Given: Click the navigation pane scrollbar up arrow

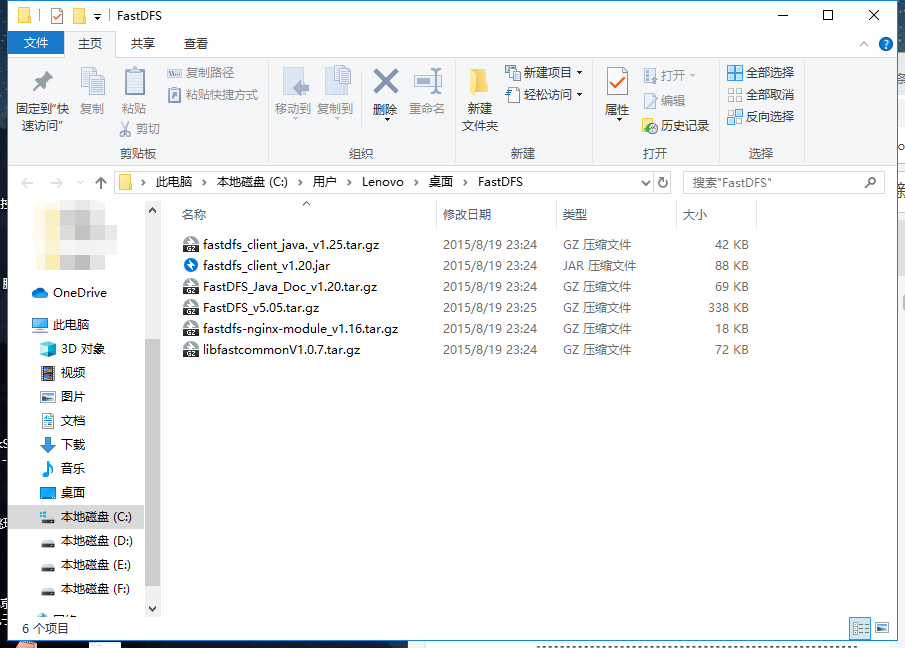Looking at the screenshot, I should (x=152, y=211).
